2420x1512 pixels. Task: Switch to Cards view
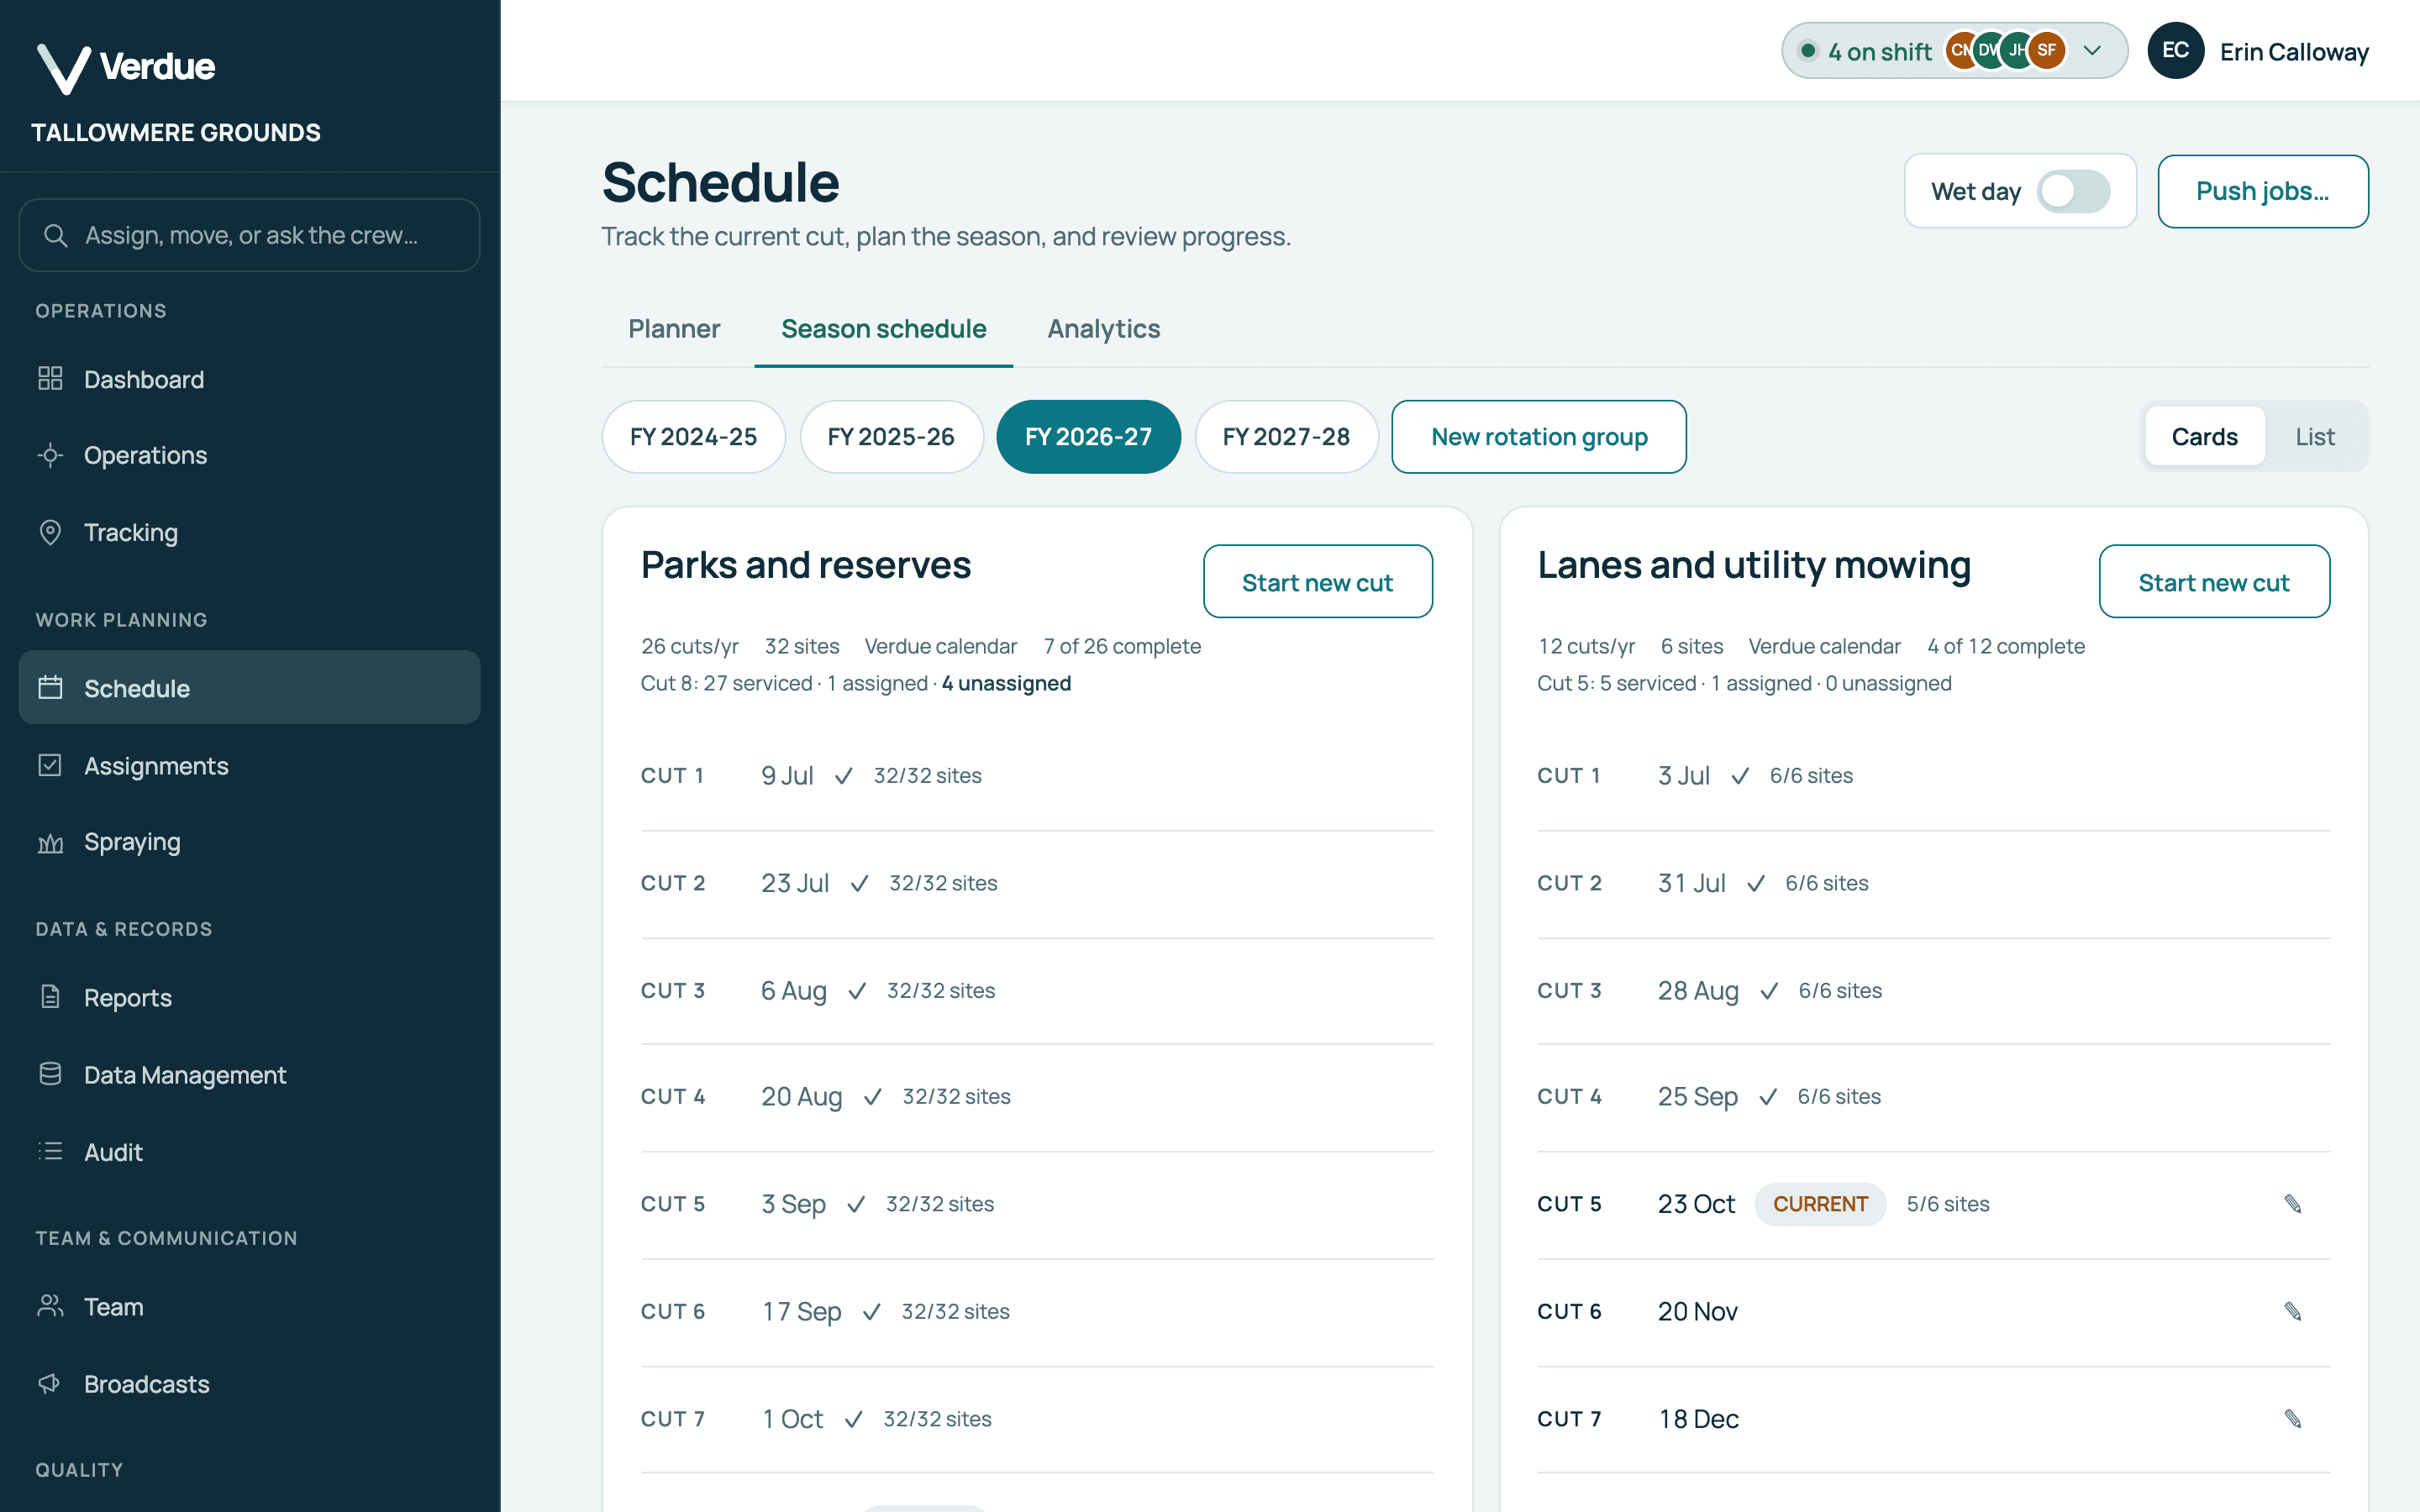(2204, 437)
